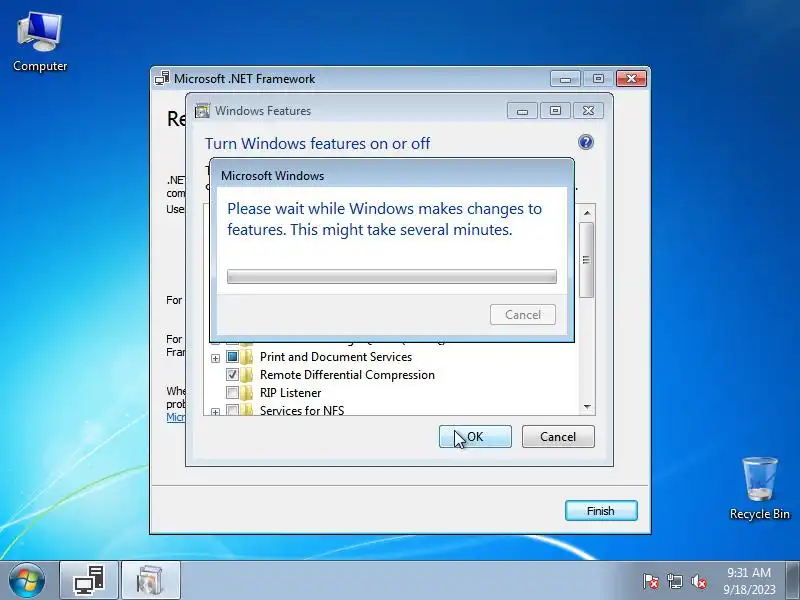Check the RIP Listener checkbox
This screenshot has width=800, height=600.
tap(232, 392)
